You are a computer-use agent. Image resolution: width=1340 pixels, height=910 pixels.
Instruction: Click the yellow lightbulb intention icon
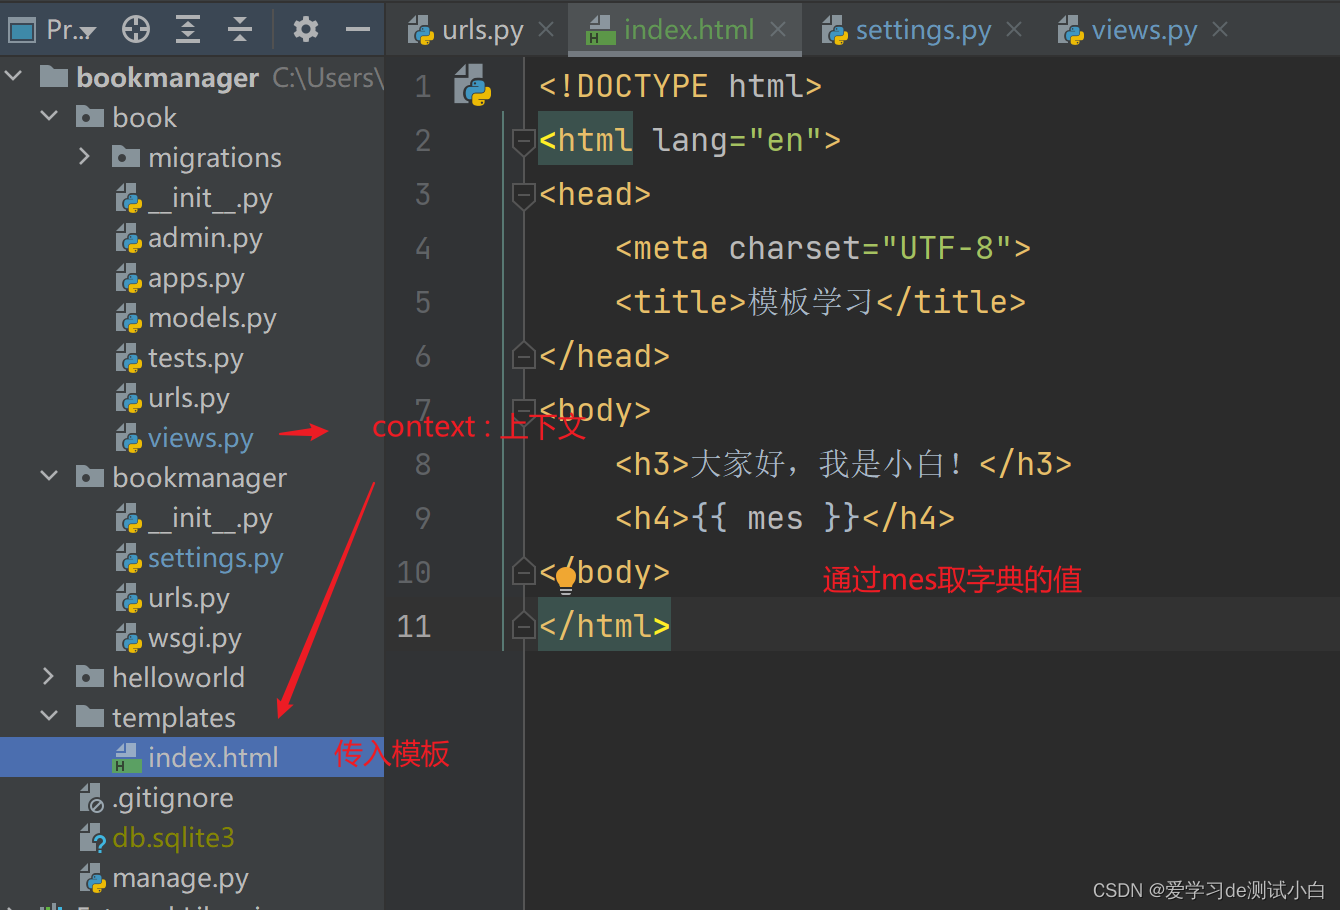coord(565,578)
